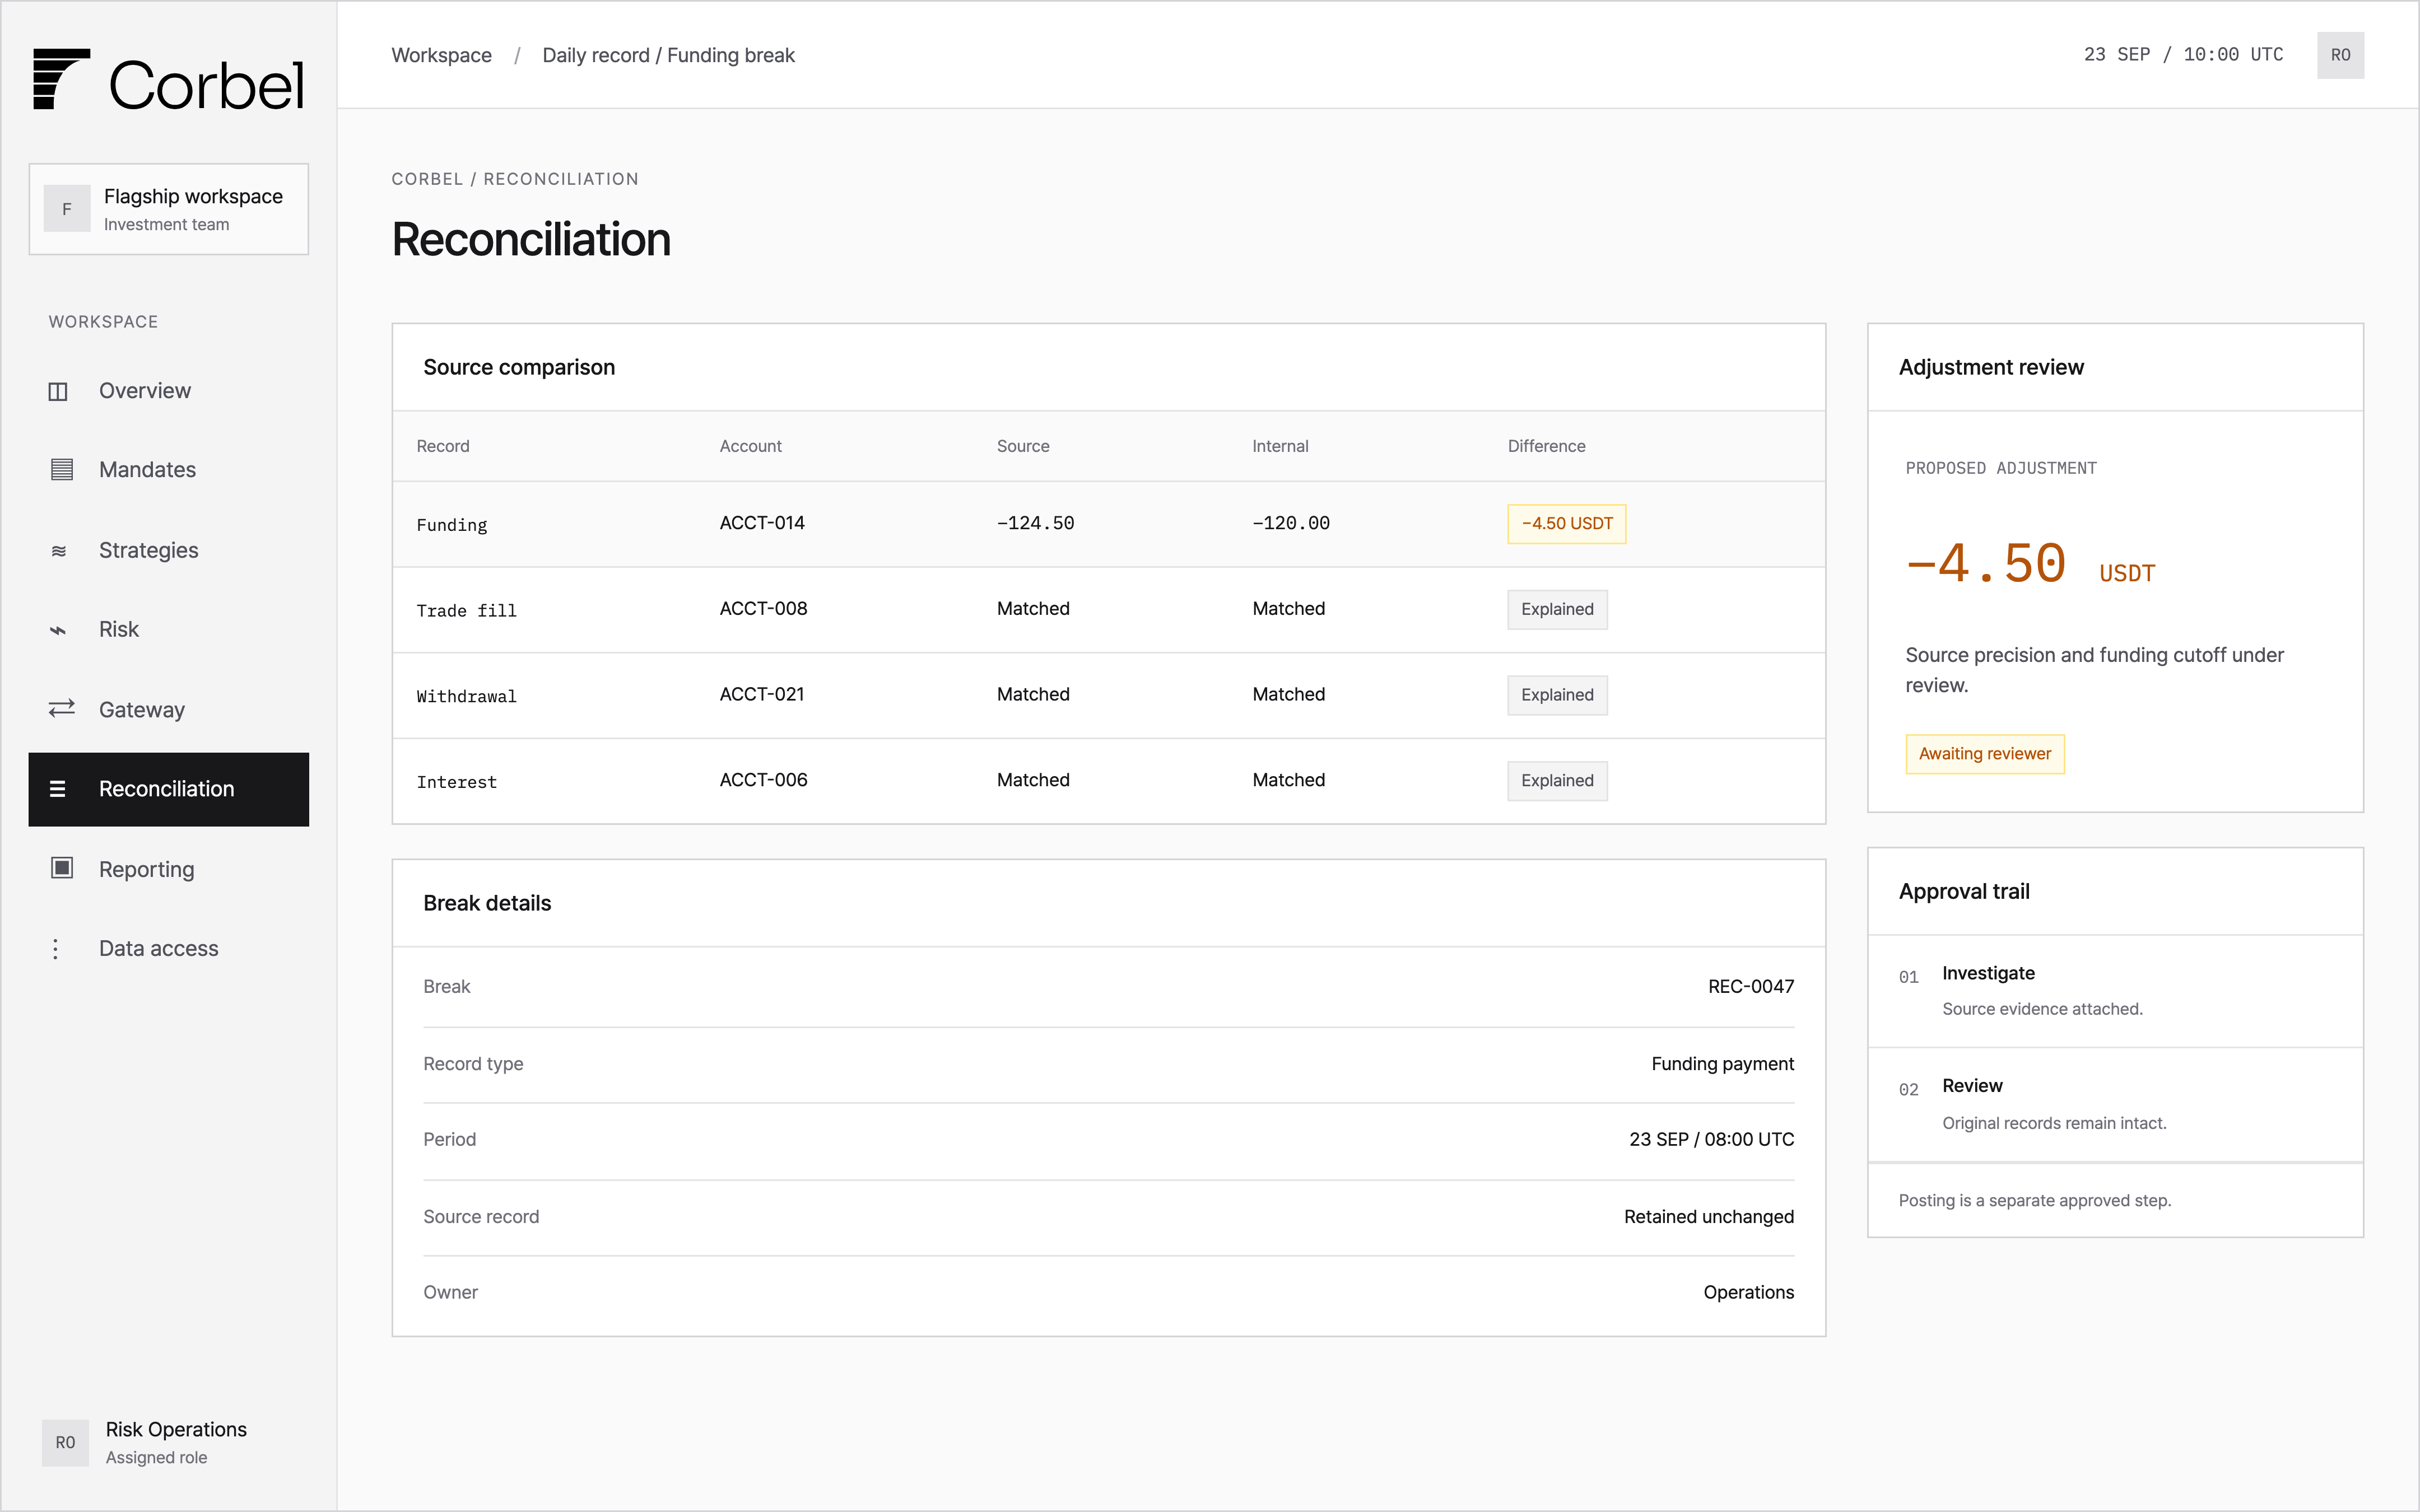Screen dimensions: 2420x1512
Task: Open the Strategies page
Action: tap(169, 550)
